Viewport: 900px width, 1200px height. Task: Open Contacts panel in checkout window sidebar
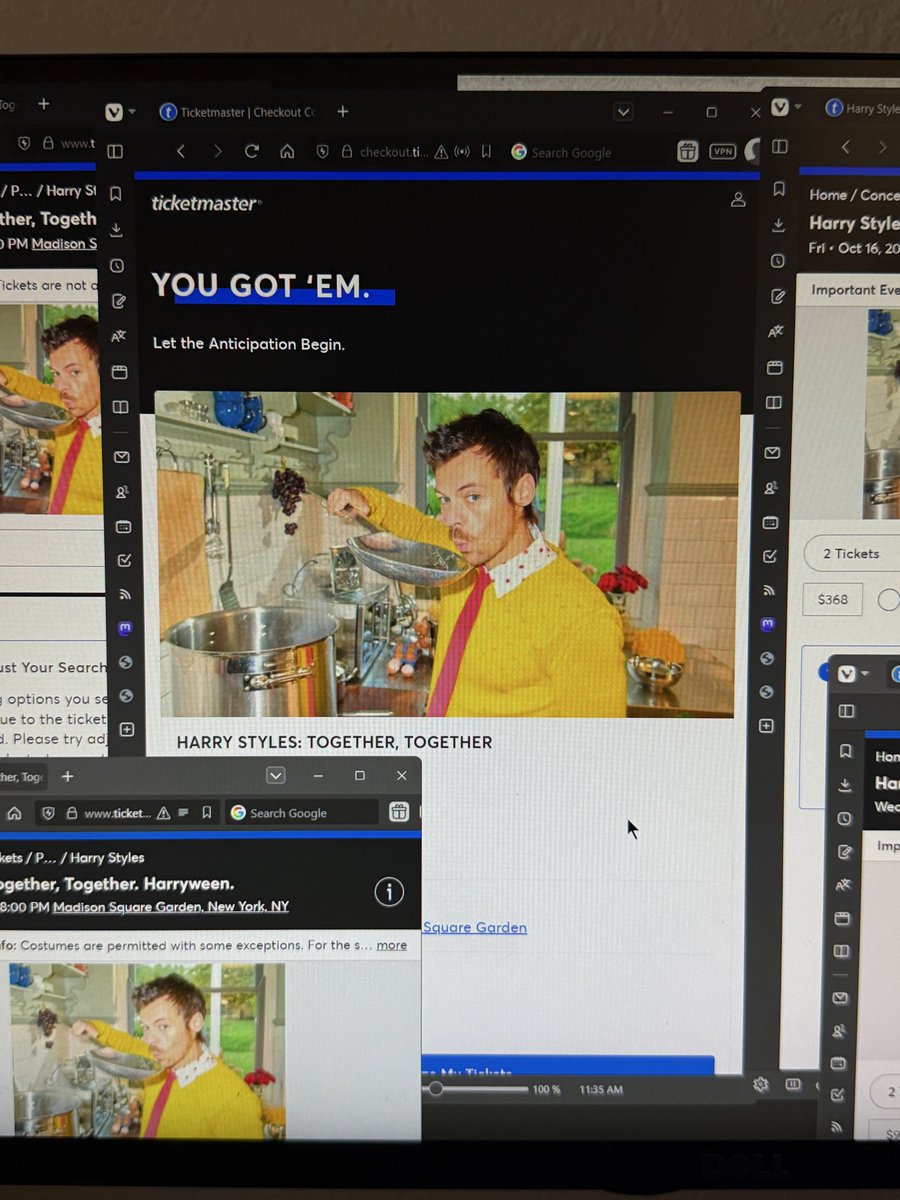coord(122,492)
